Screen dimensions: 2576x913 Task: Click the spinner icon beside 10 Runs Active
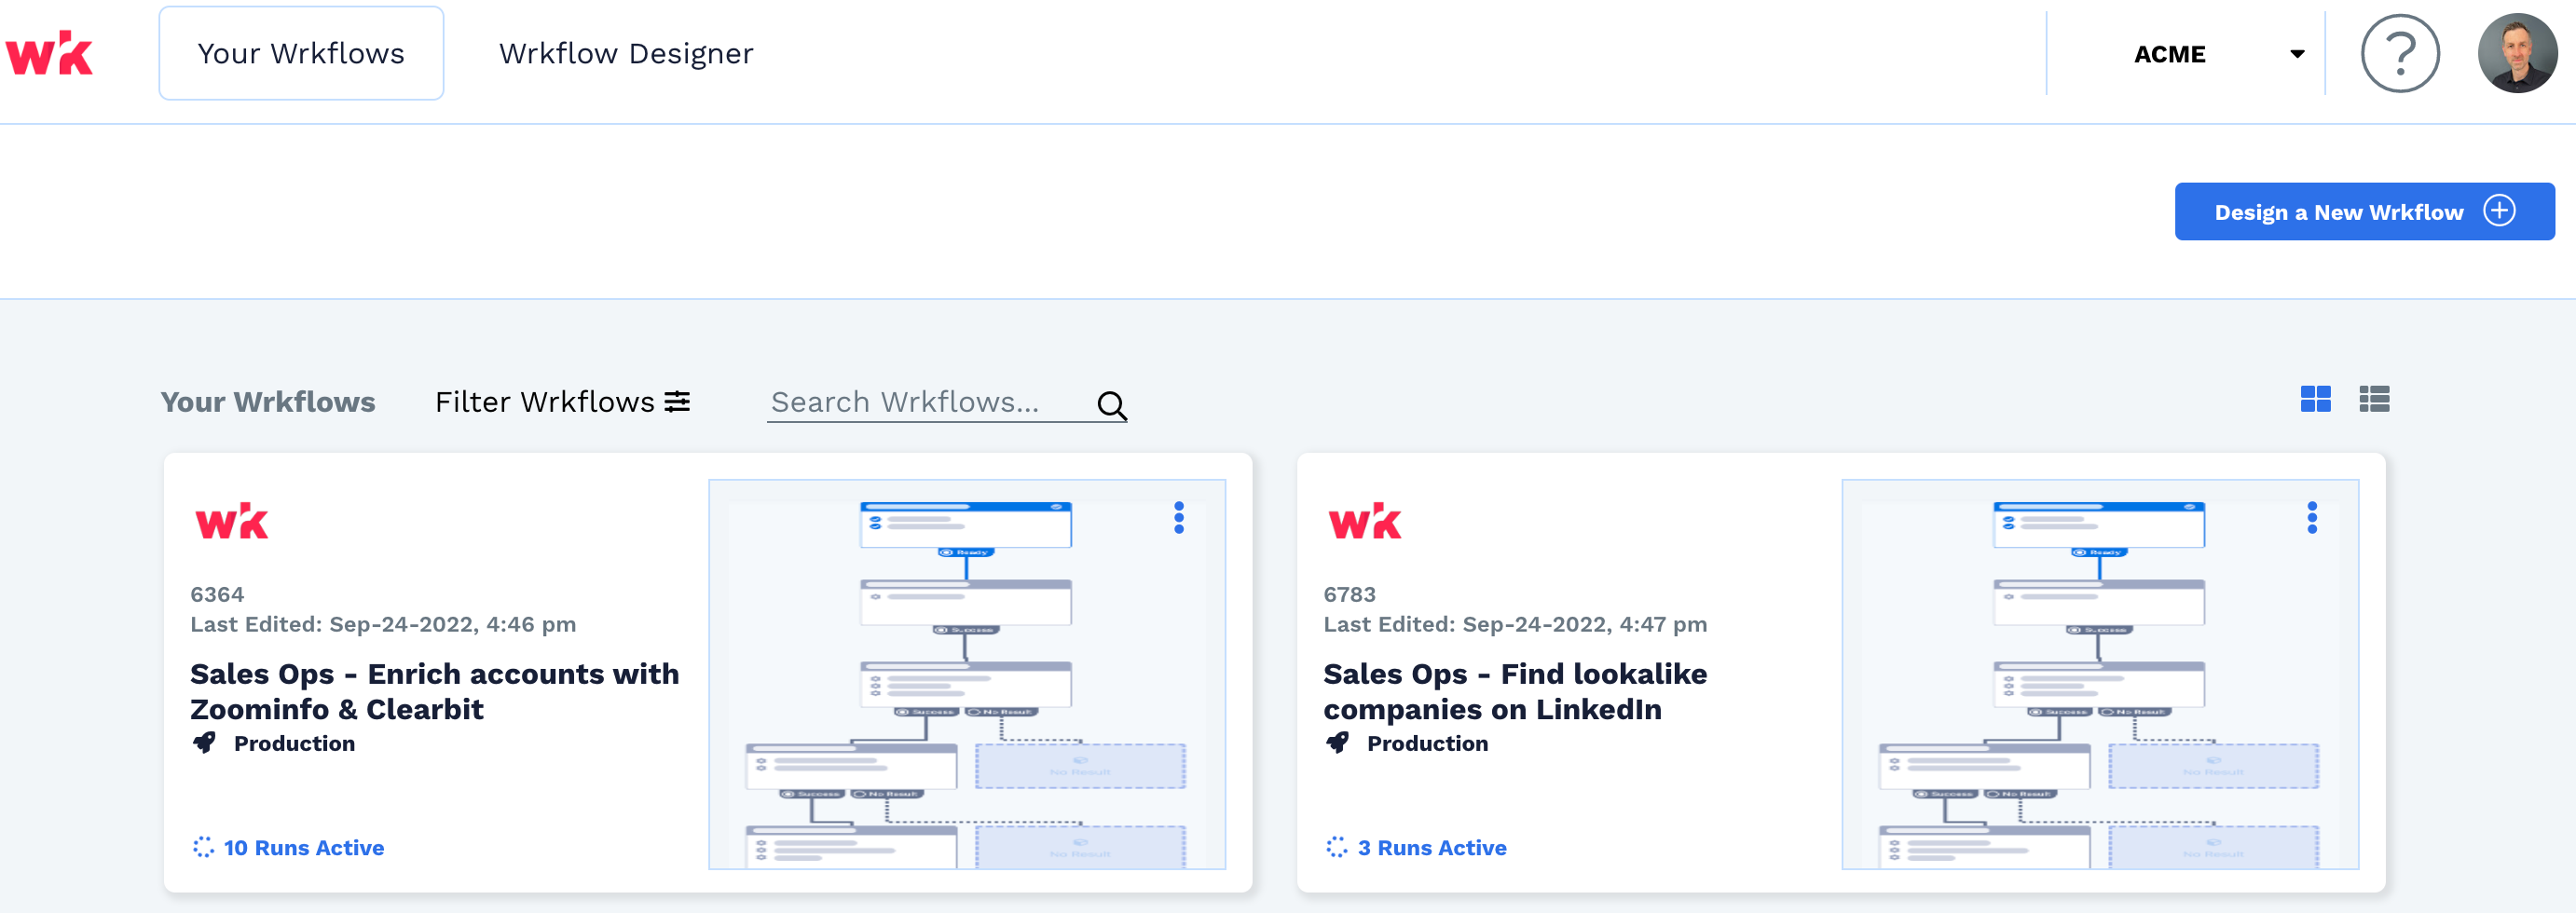coord(203,847)
